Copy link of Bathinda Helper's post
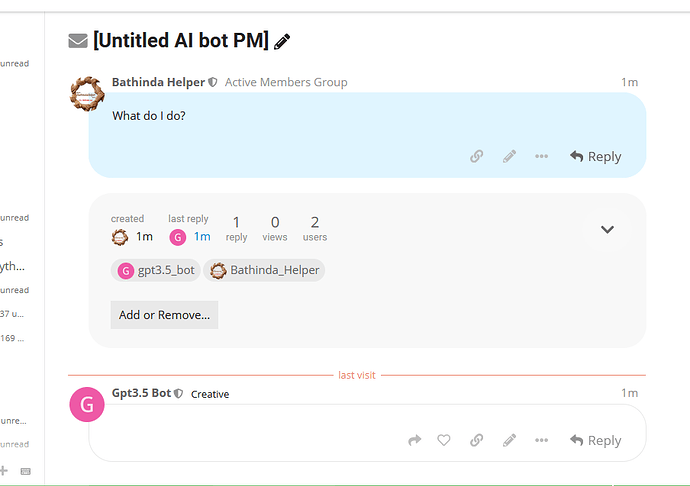 pyautogui.click(x=477, y=156)
